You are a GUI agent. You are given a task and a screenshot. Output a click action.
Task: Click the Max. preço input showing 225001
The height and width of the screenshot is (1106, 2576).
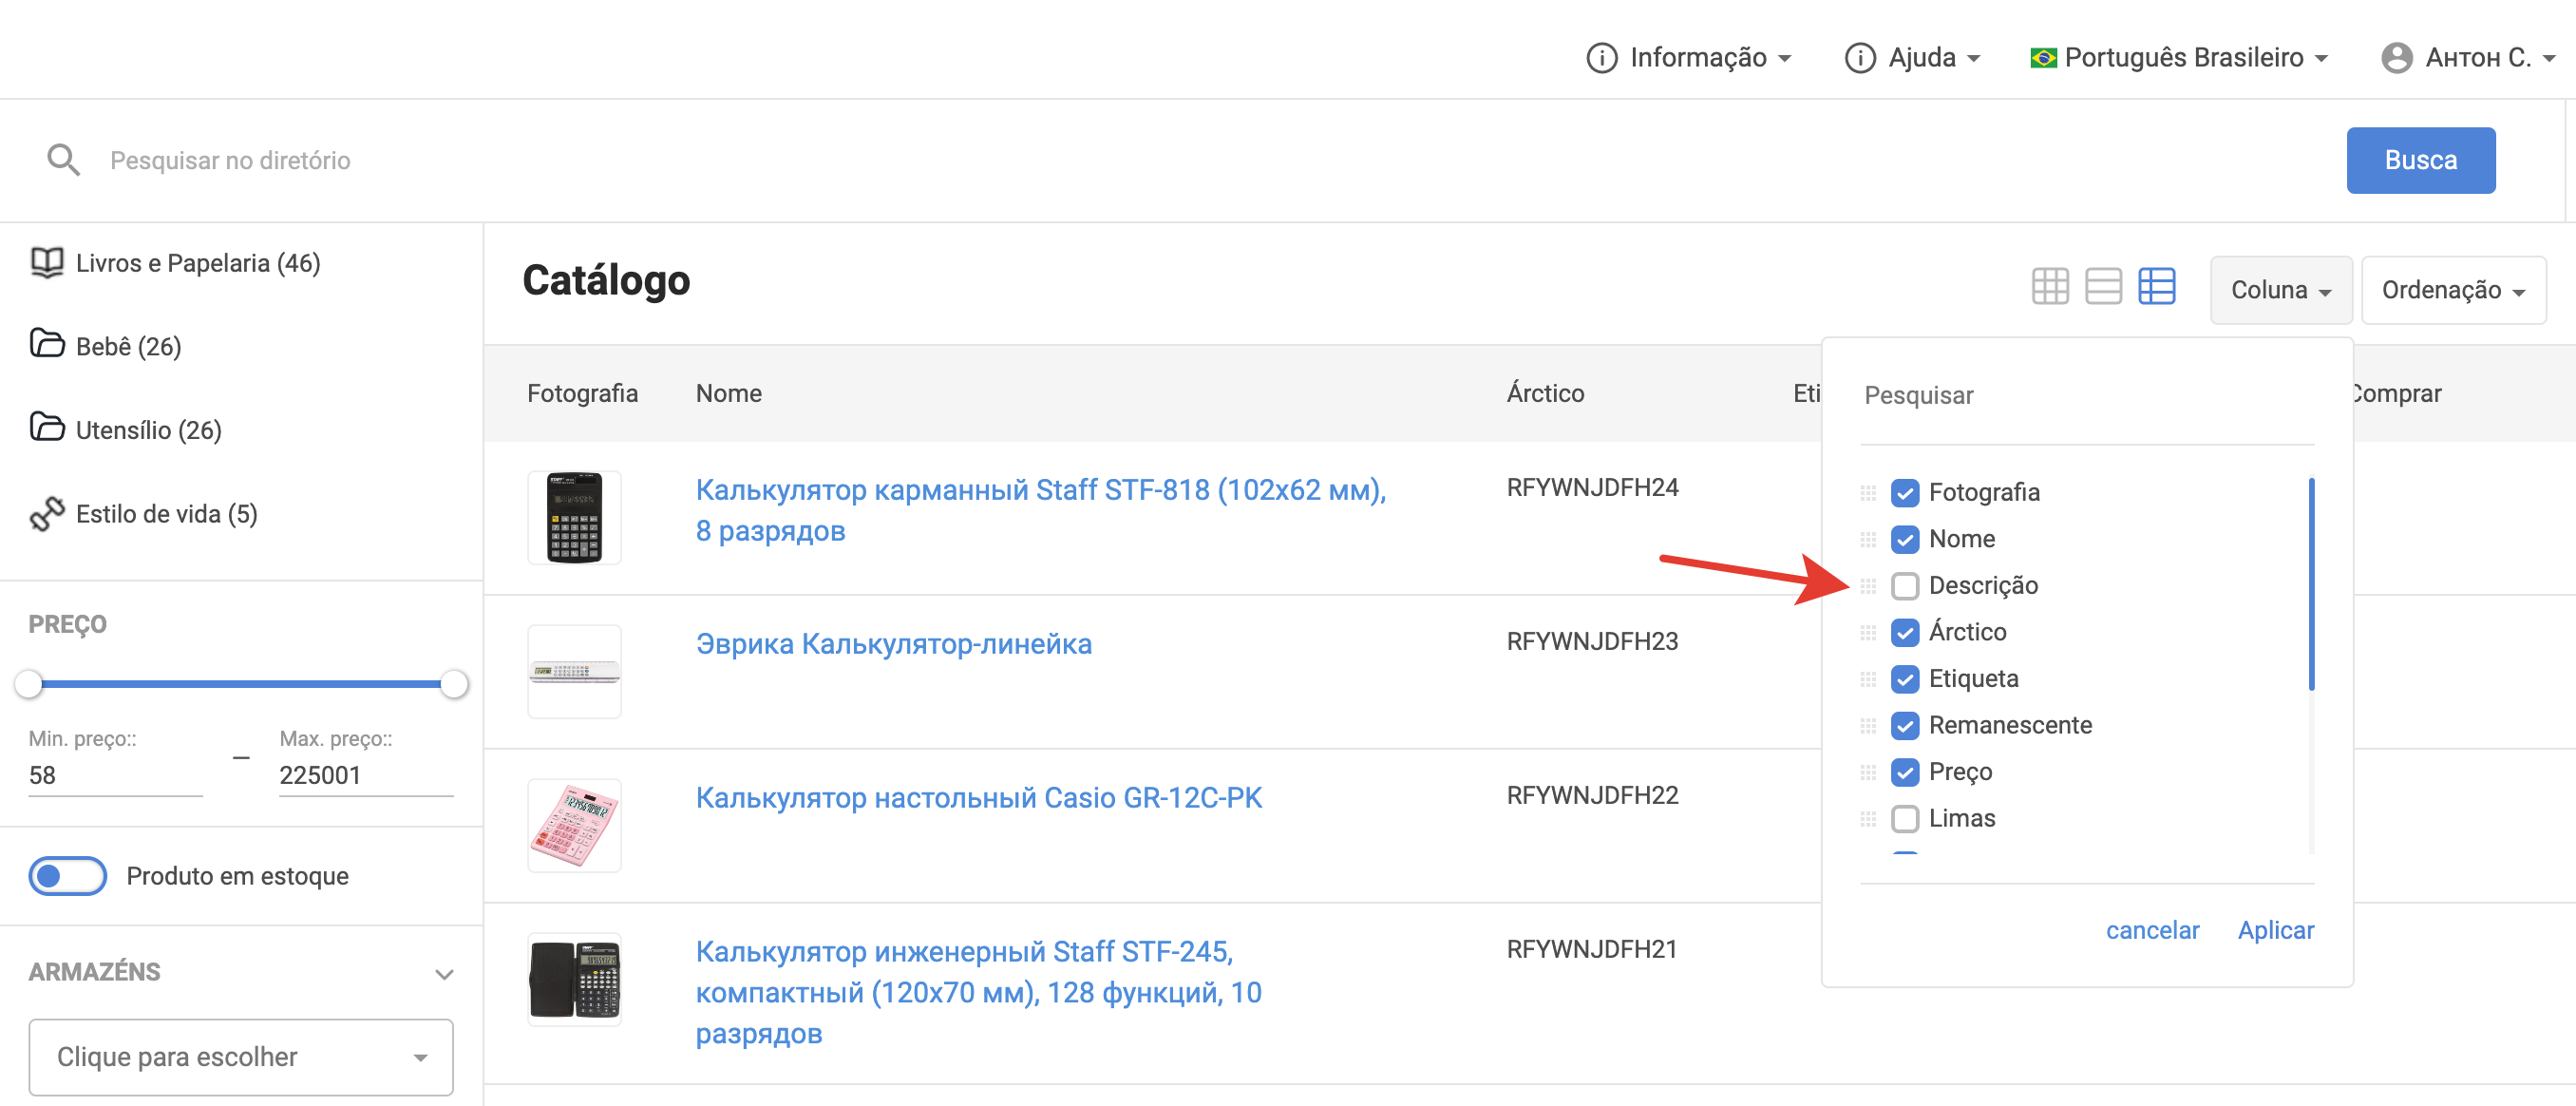click(366, 775)
